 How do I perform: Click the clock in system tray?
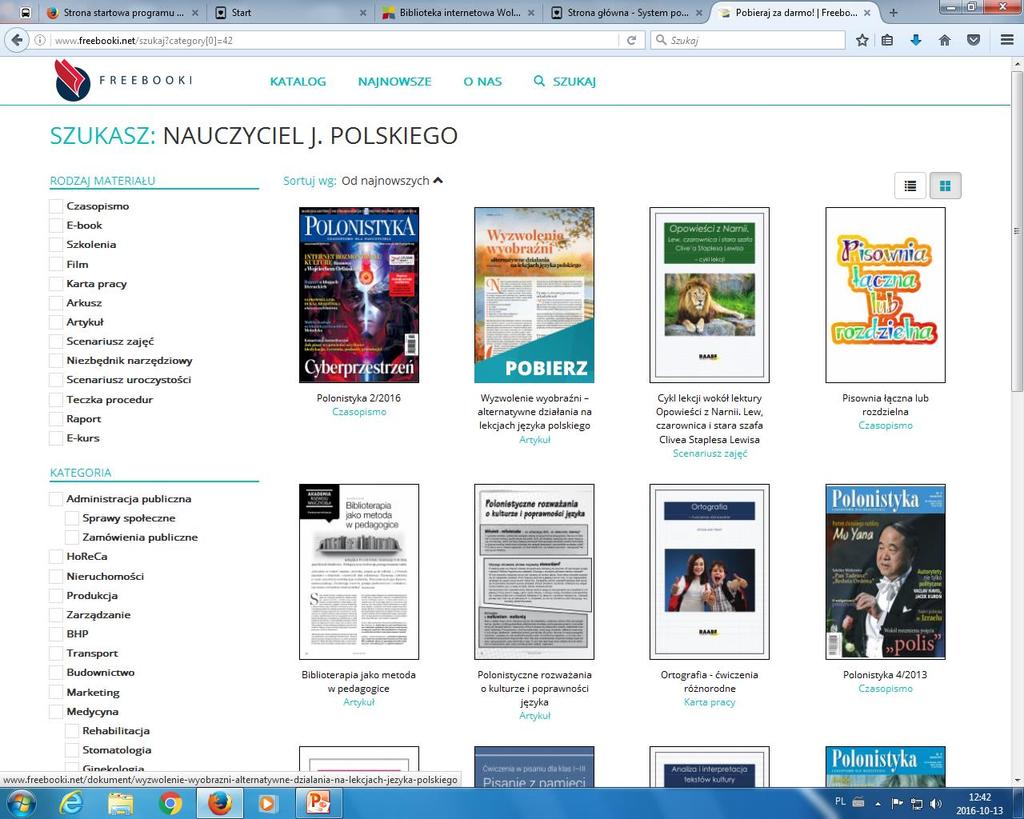(x=979, y=804)
